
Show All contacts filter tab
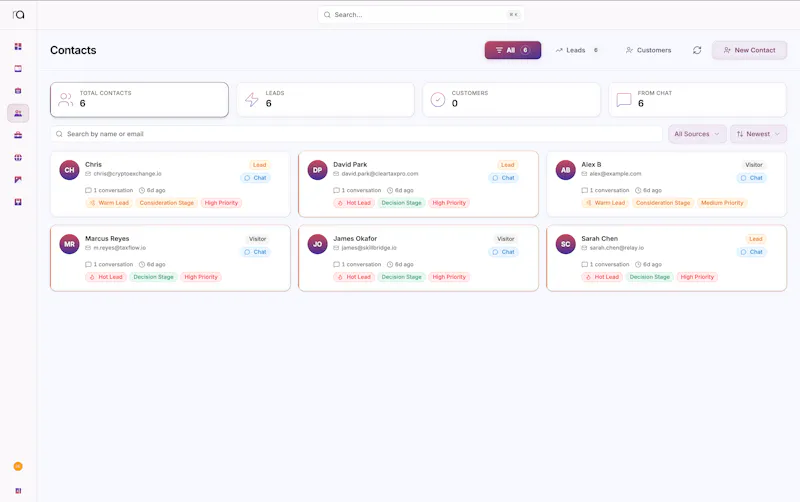coord(513,50)
